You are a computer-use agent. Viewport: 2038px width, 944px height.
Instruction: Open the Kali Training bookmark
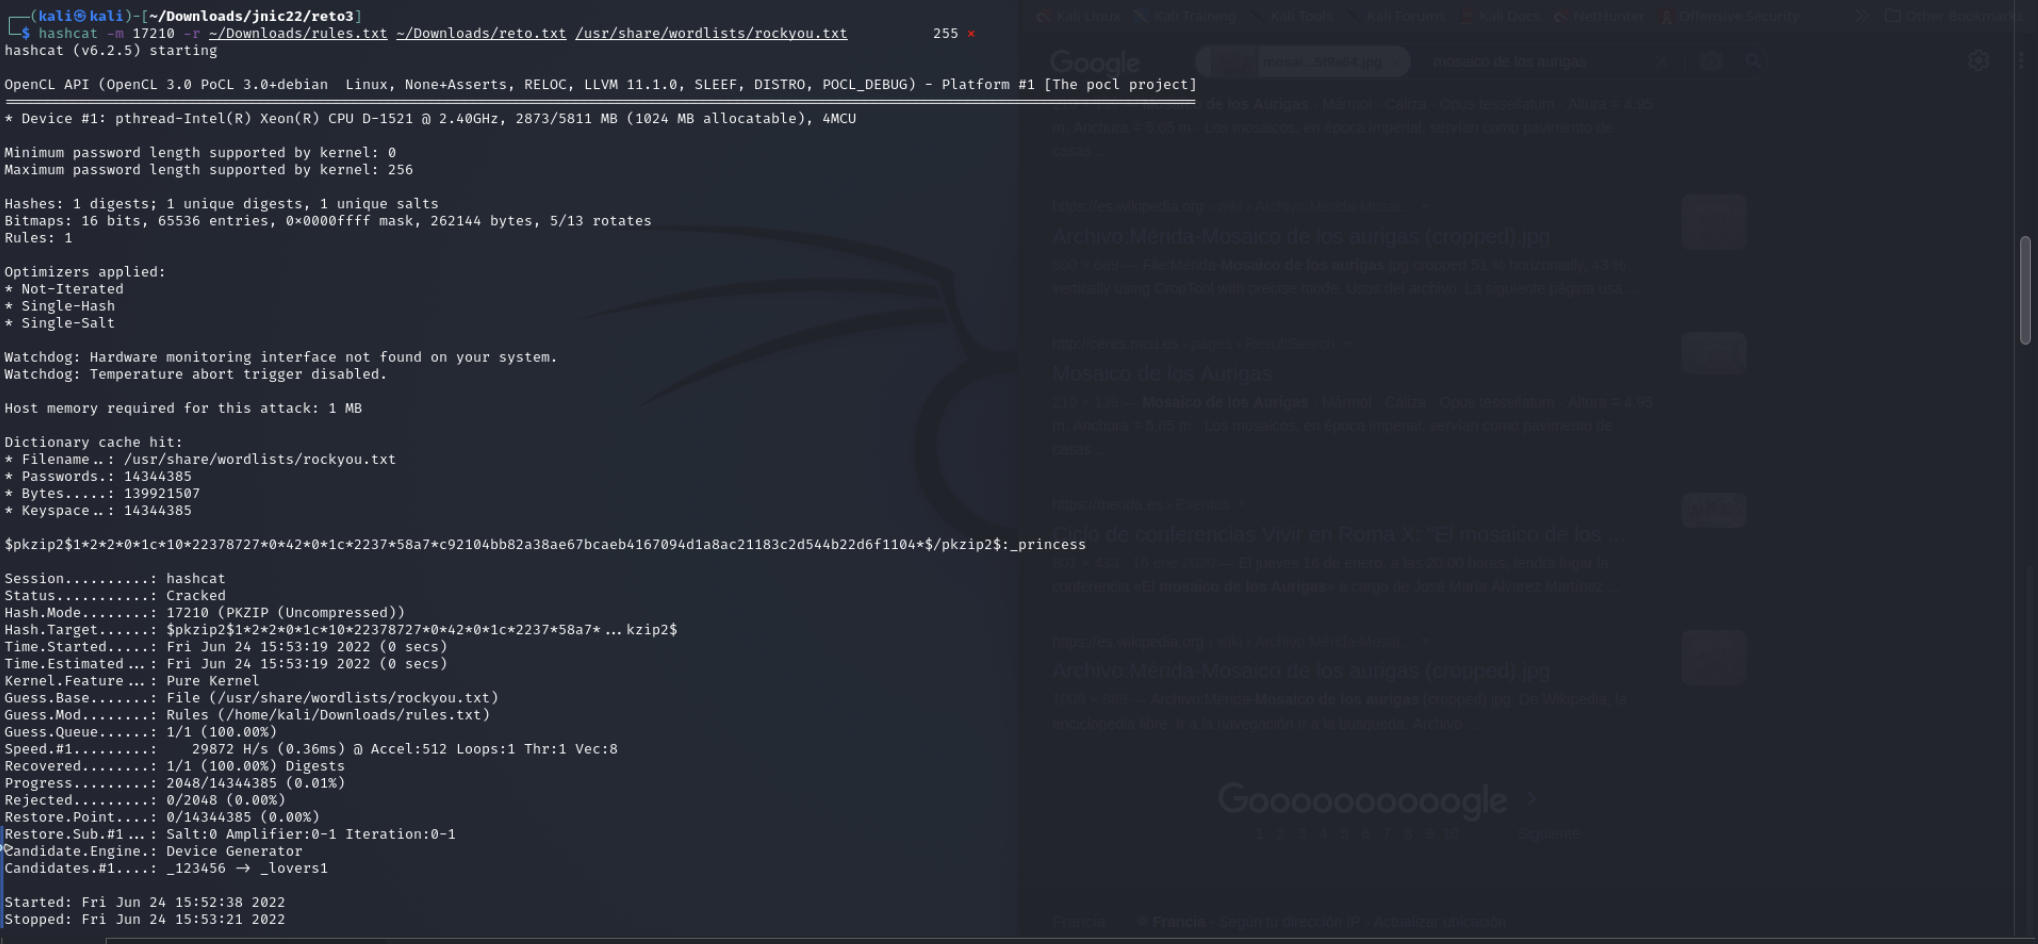[1185, 16]
